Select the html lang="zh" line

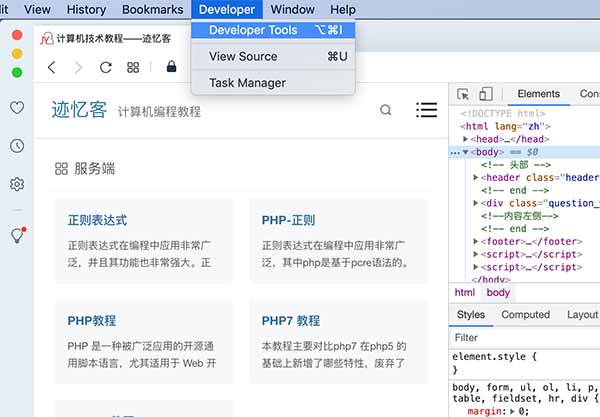pos(505,126)
